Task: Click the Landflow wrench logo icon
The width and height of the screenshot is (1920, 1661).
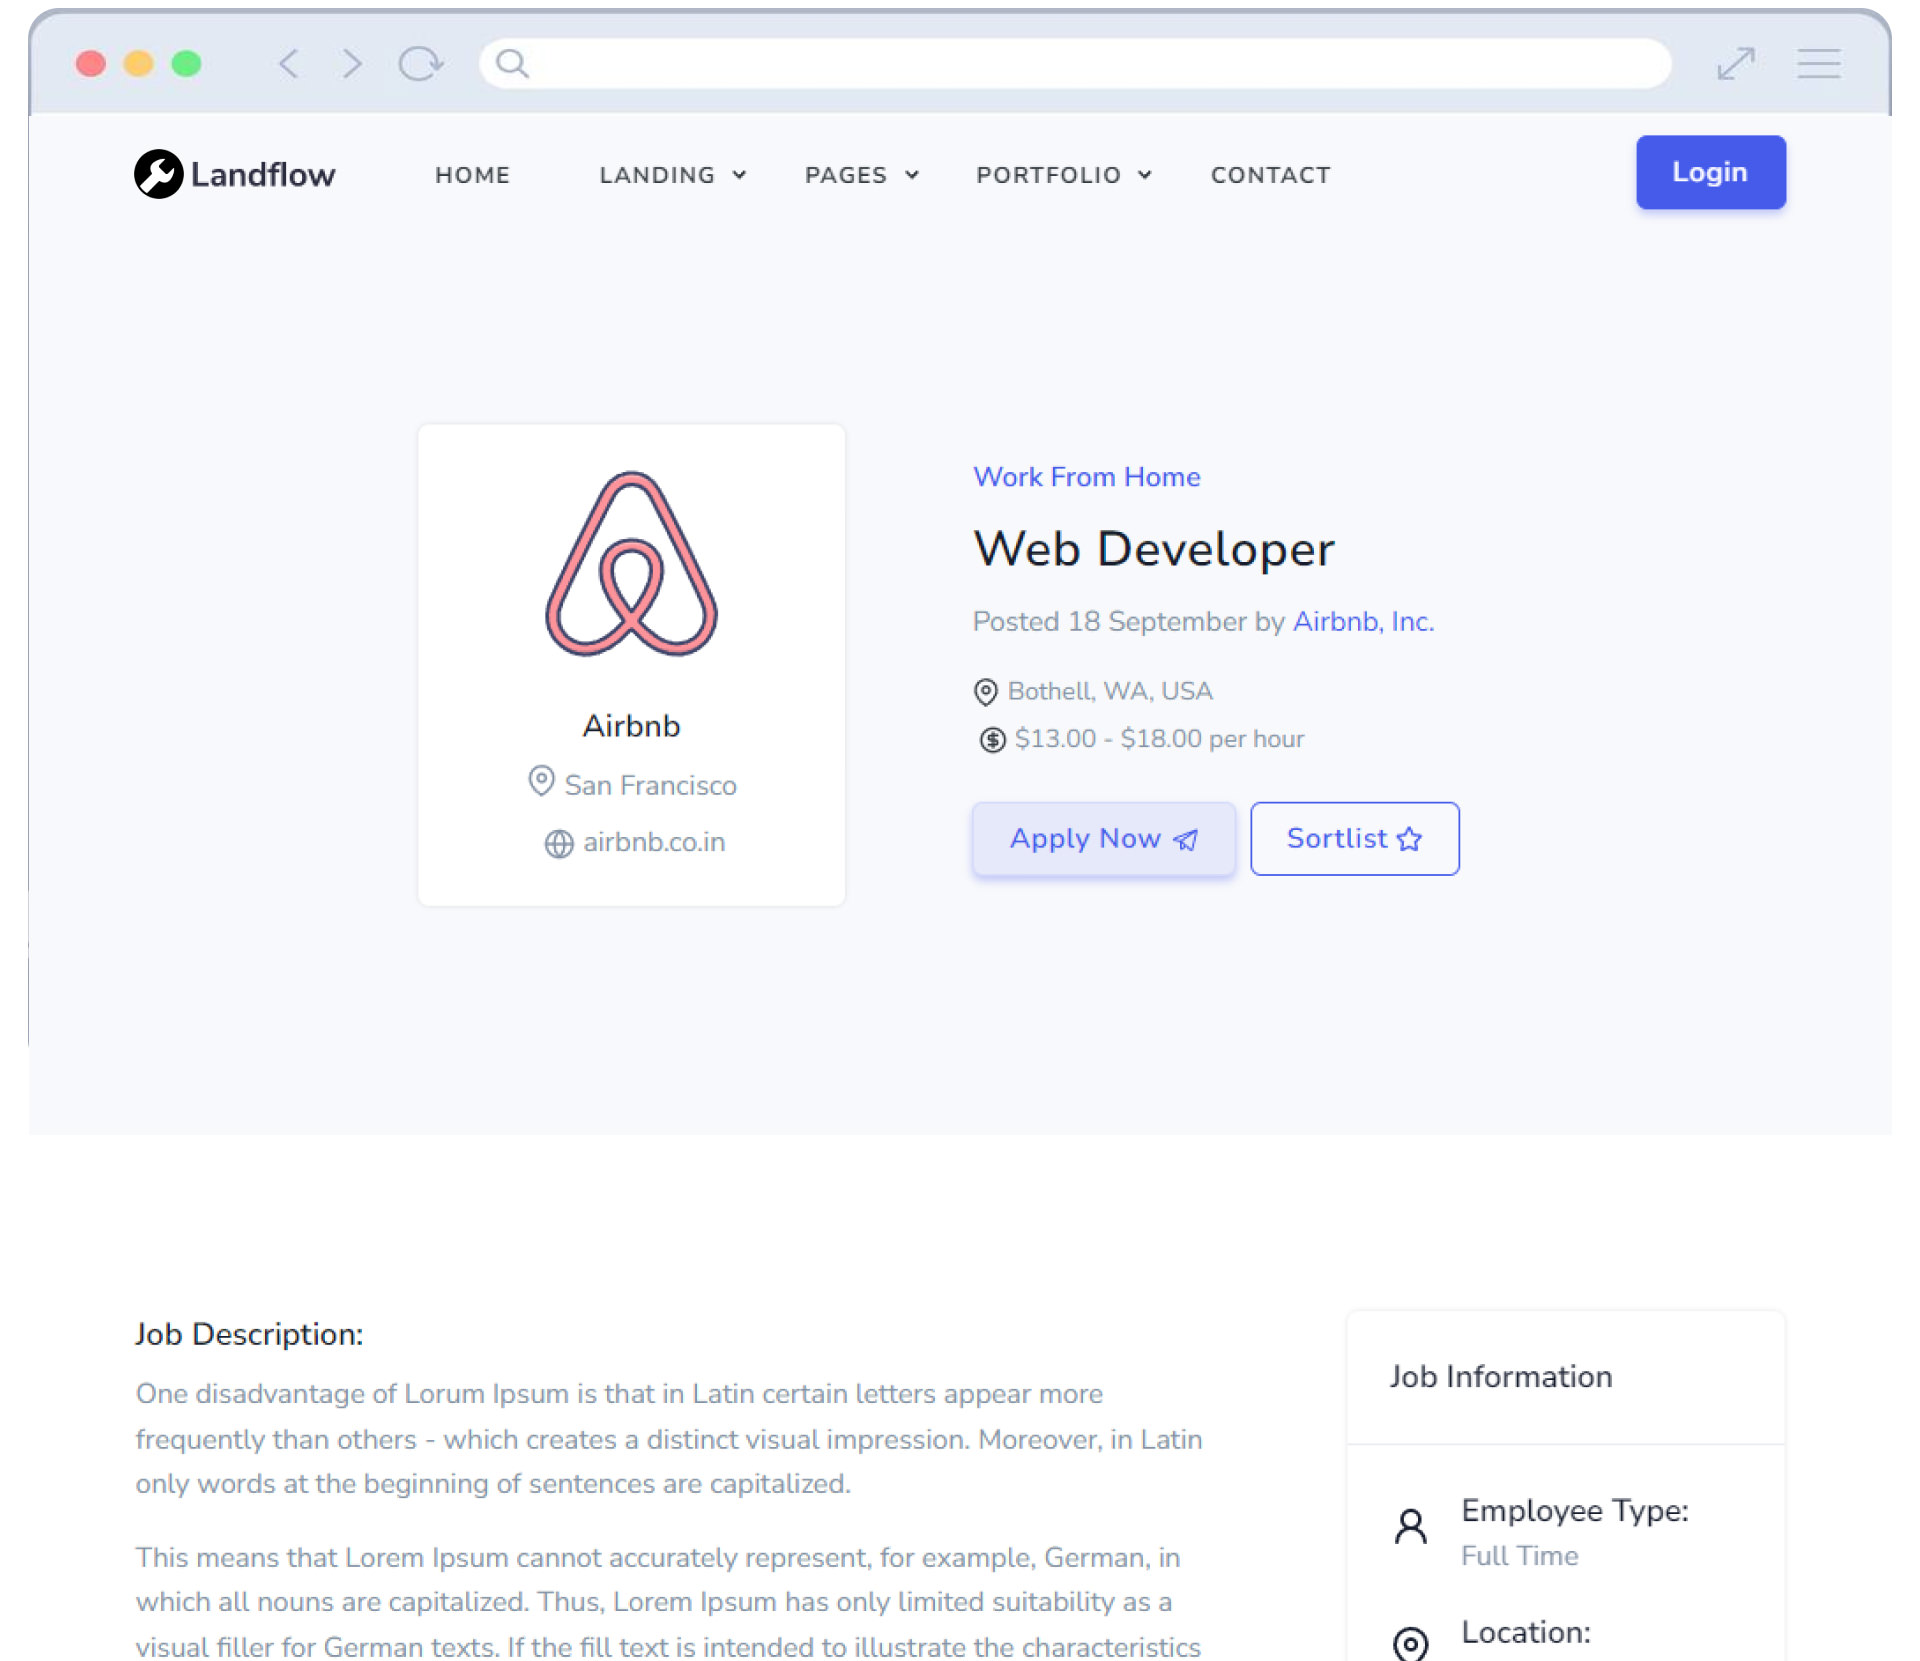Action: coord(158,174)
